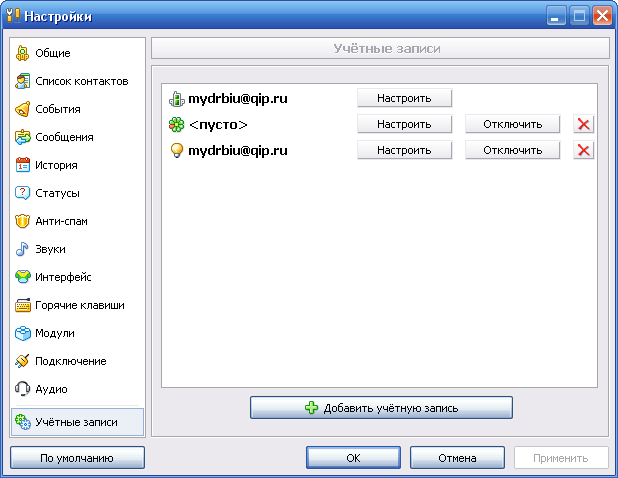This screenshot has height=478, width=618.
Task: Select the Учётные записи sidebar entry
Action: tap(78, 422)
